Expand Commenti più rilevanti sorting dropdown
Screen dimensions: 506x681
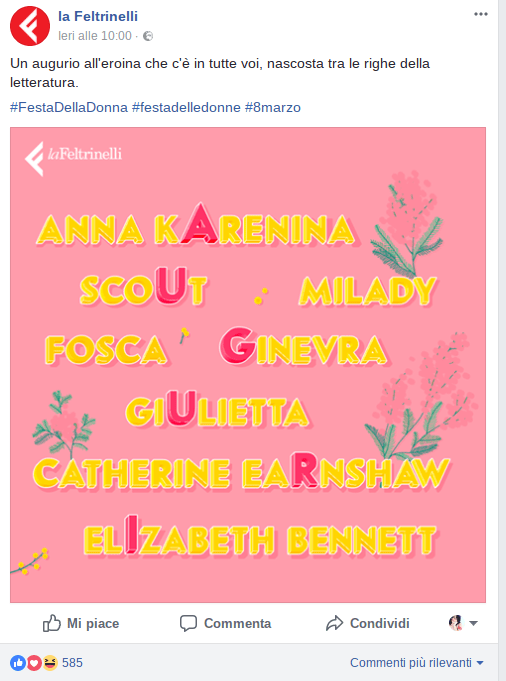(x=417, y=663)
